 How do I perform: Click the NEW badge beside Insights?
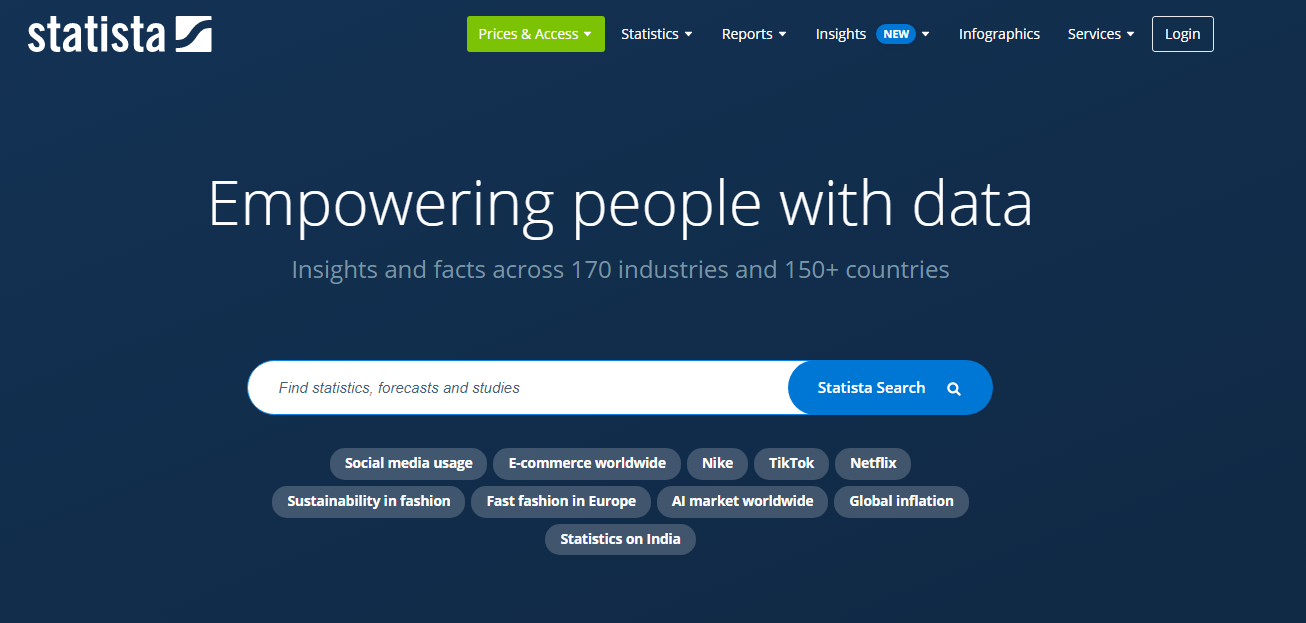click(896, 34)
